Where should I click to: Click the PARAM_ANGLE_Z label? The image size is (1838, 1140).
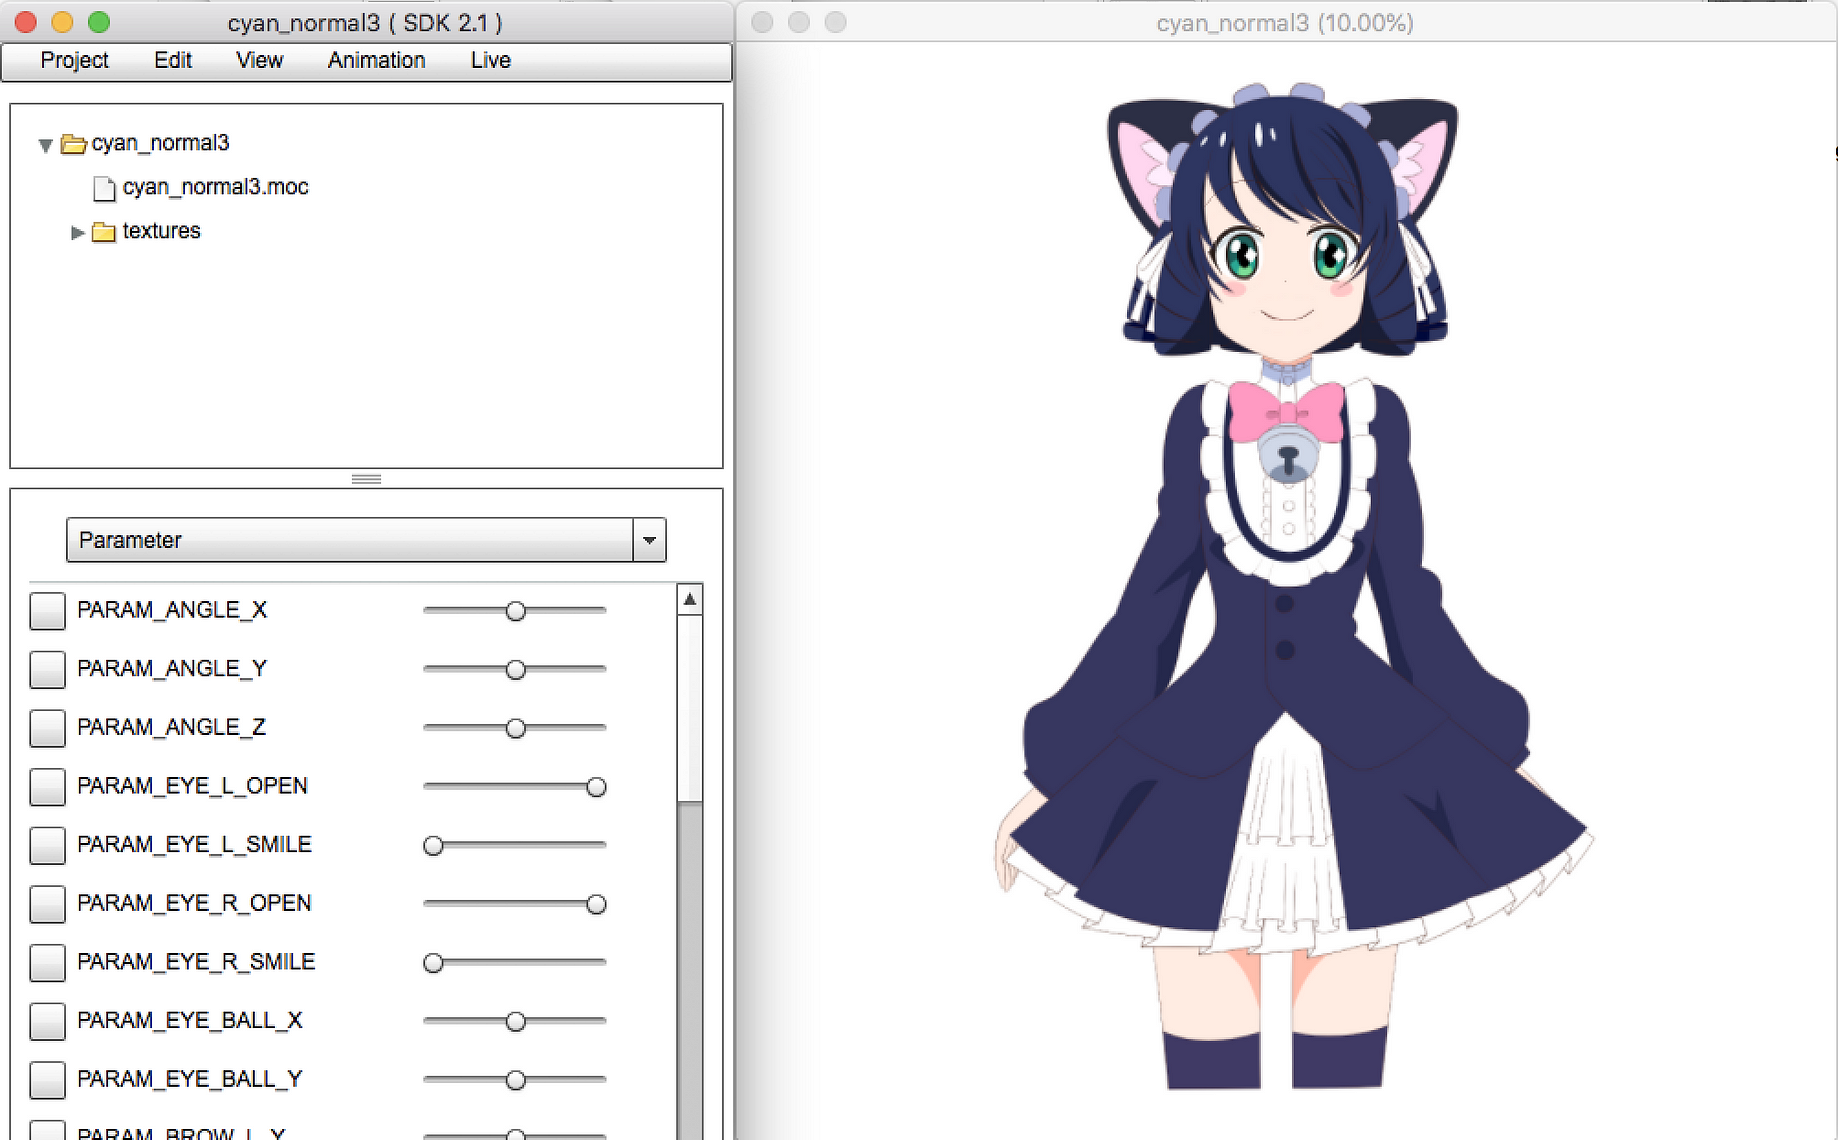[x=172, y=727]
